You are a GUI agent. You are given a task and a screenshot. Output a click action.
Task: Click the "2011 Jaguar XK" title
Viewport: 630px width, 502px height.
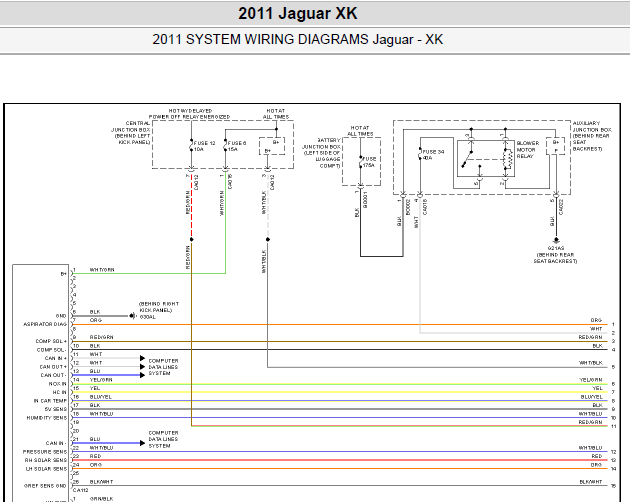tap(297, 13)
